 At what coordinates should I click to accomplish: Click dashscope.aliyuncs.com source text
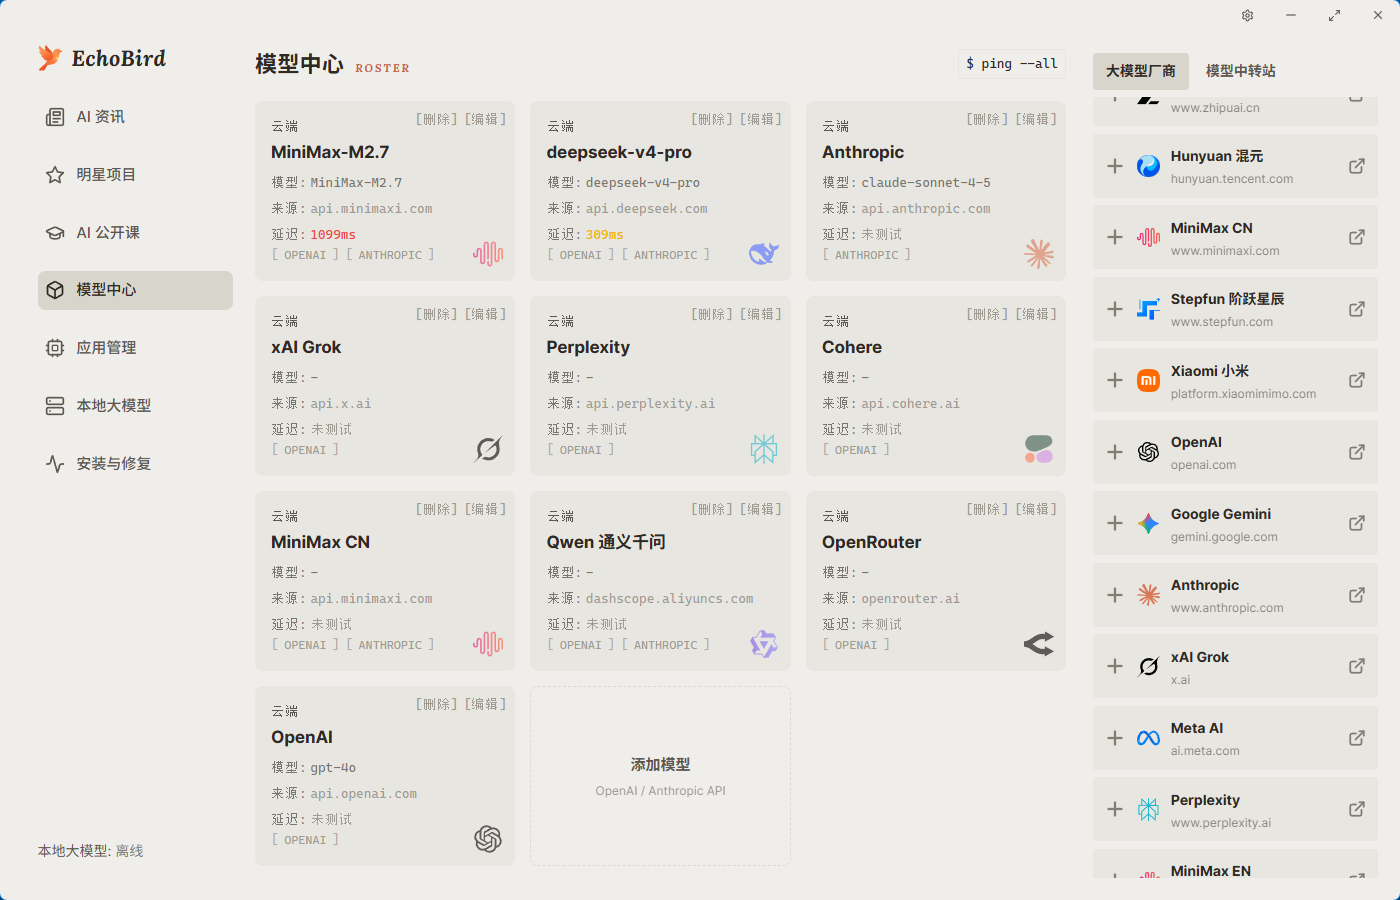click(670, 599)
